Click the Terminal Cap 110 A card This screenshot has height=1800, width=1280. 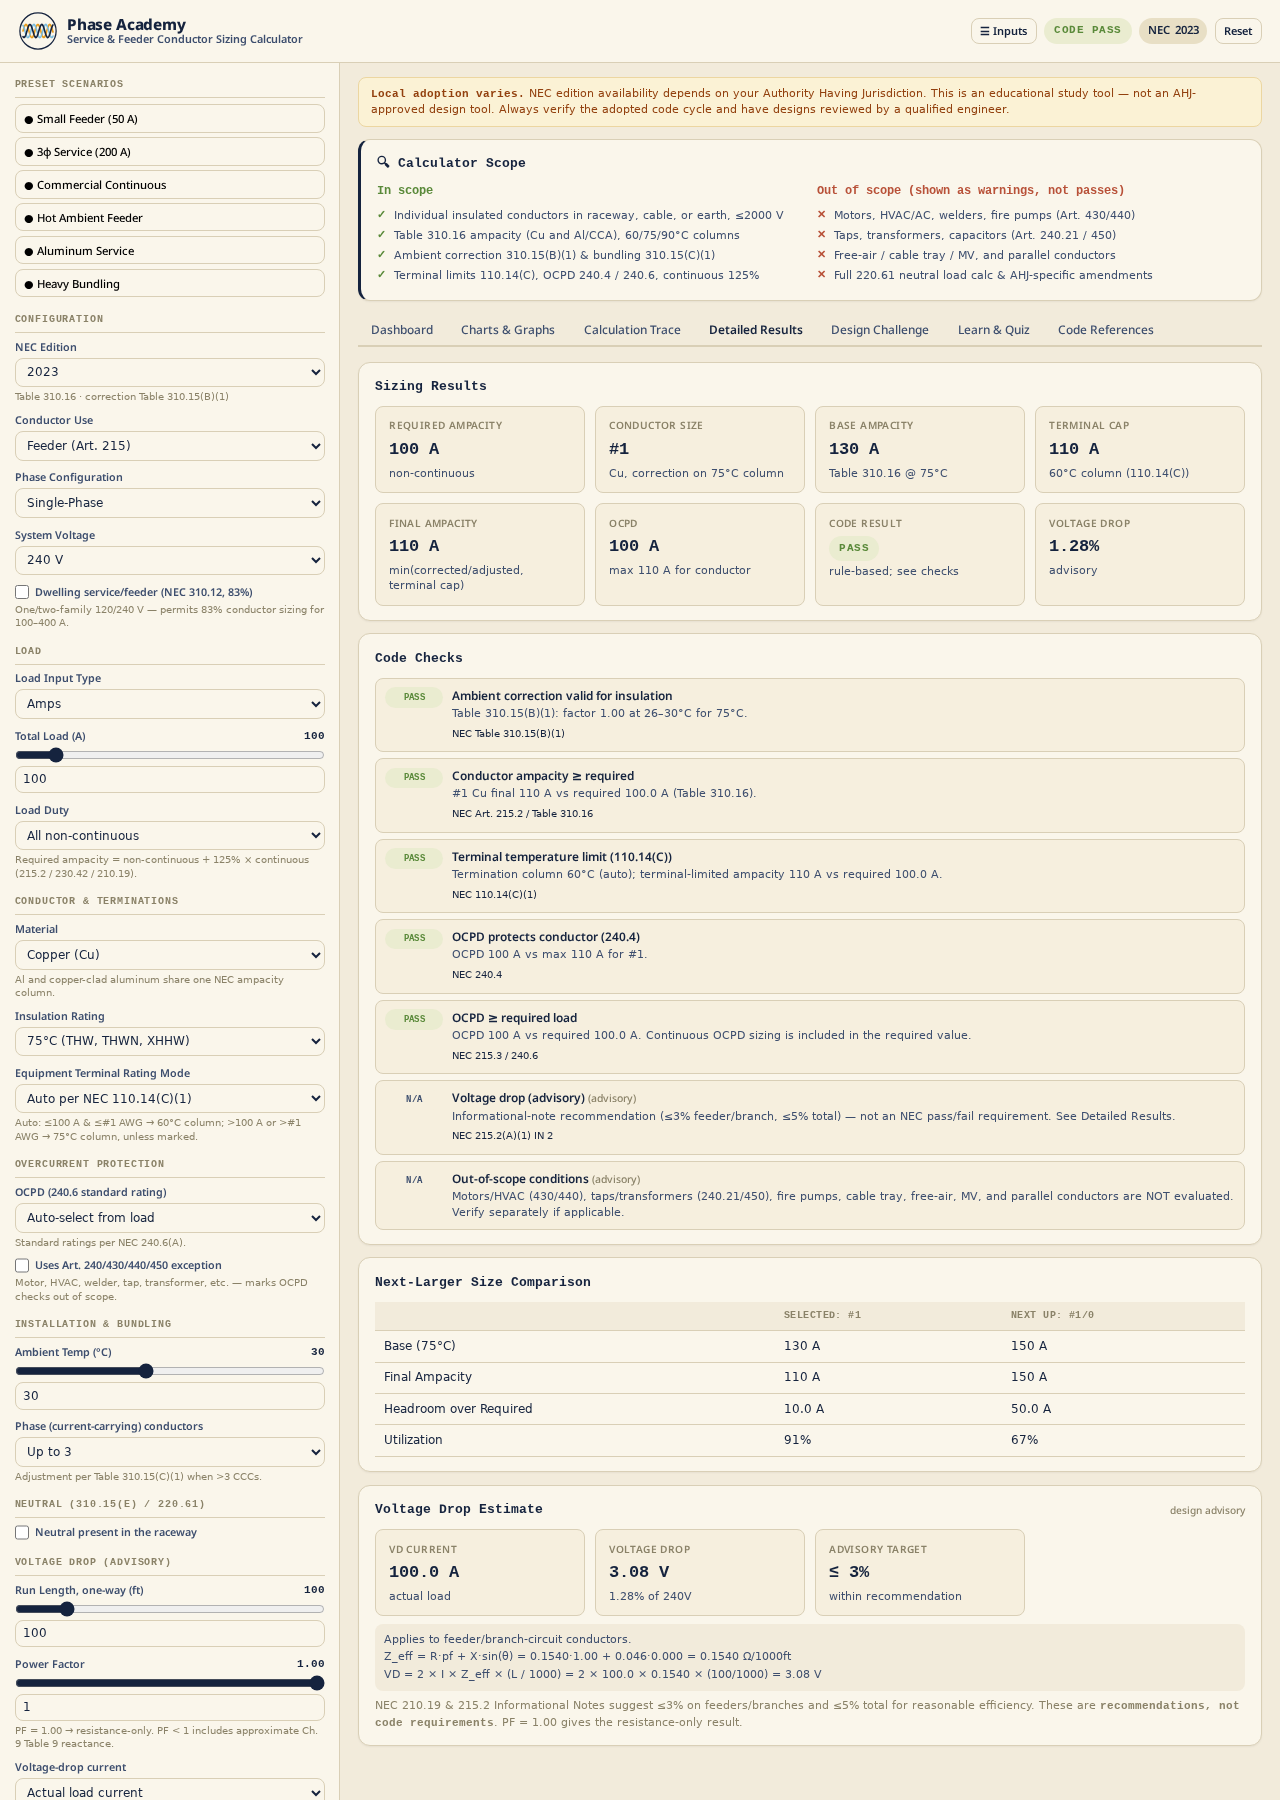tap(1140, 449)
